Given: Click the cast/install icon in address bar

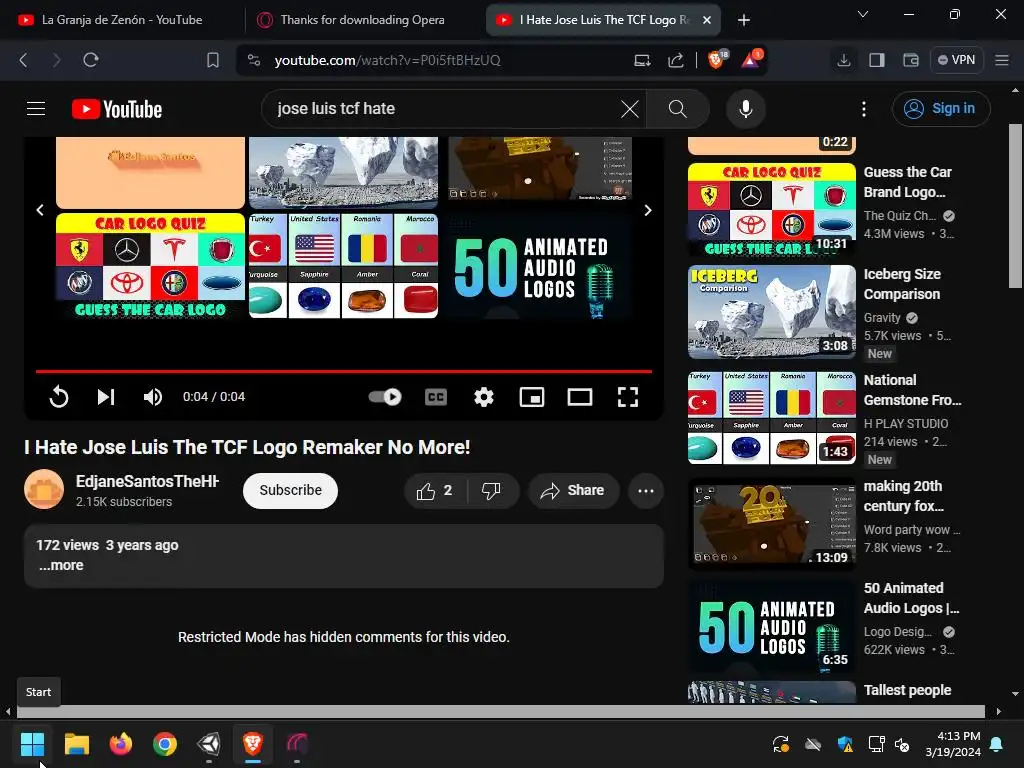Looking at the screenshot, I should (642, 60).
